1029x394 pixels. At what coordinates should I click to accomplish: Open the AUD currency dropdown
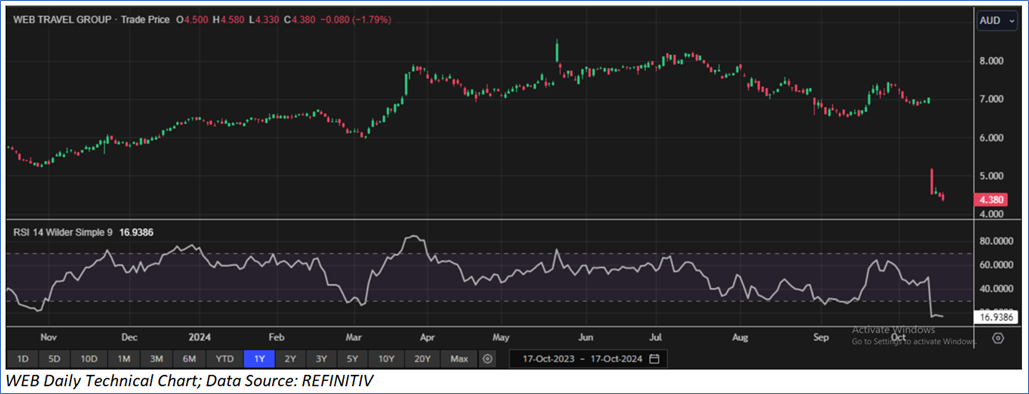(997, 20)
